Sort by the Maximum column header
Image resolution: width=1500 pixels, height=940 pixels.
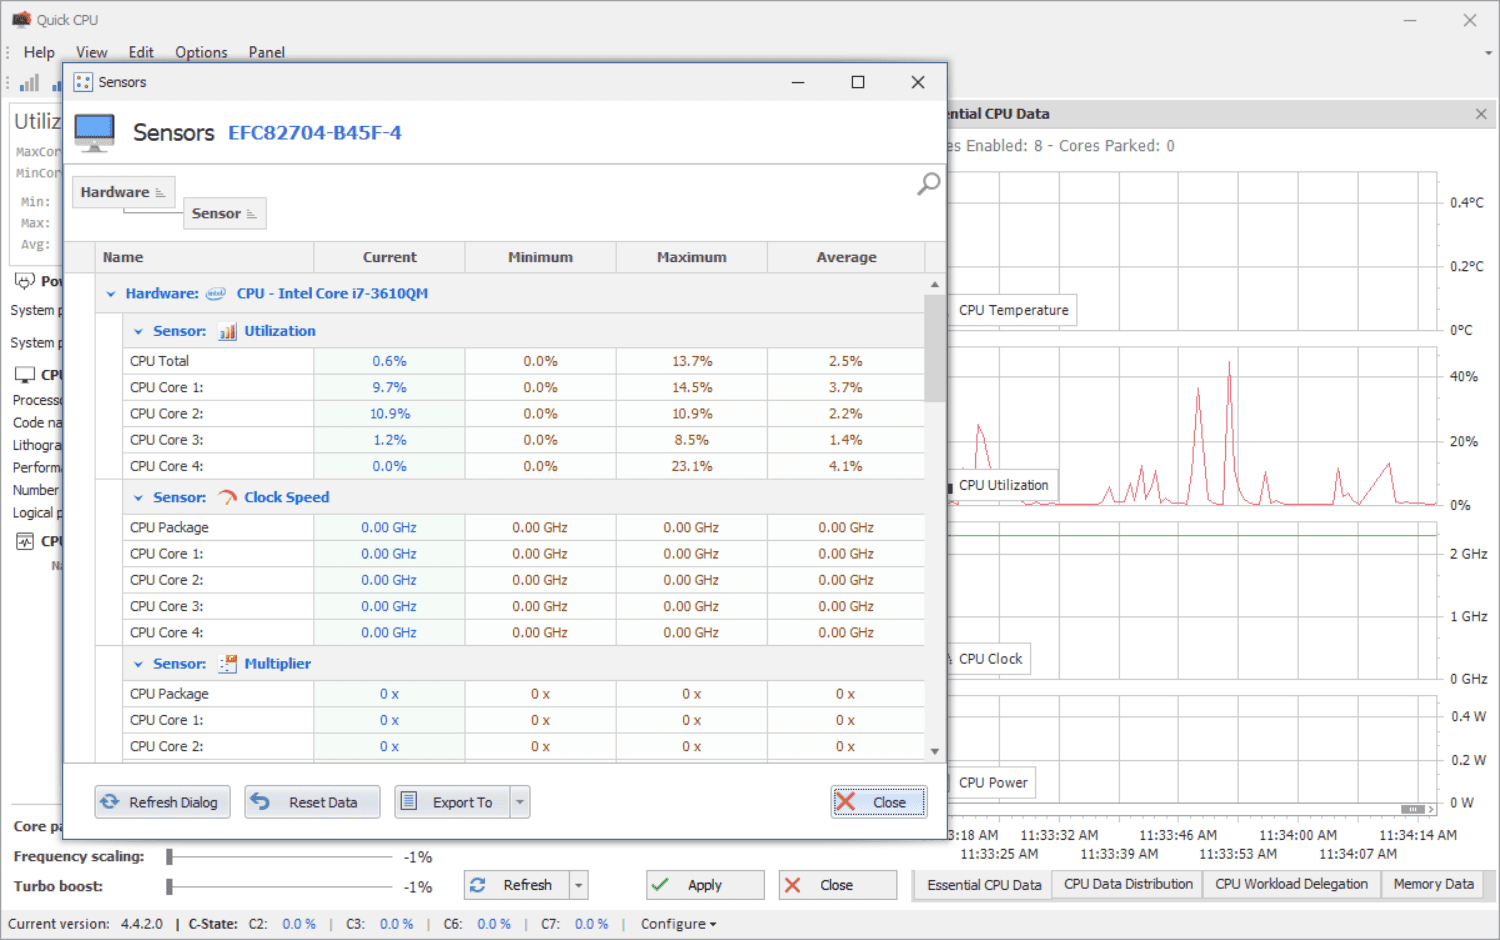(x=692, y=257)
